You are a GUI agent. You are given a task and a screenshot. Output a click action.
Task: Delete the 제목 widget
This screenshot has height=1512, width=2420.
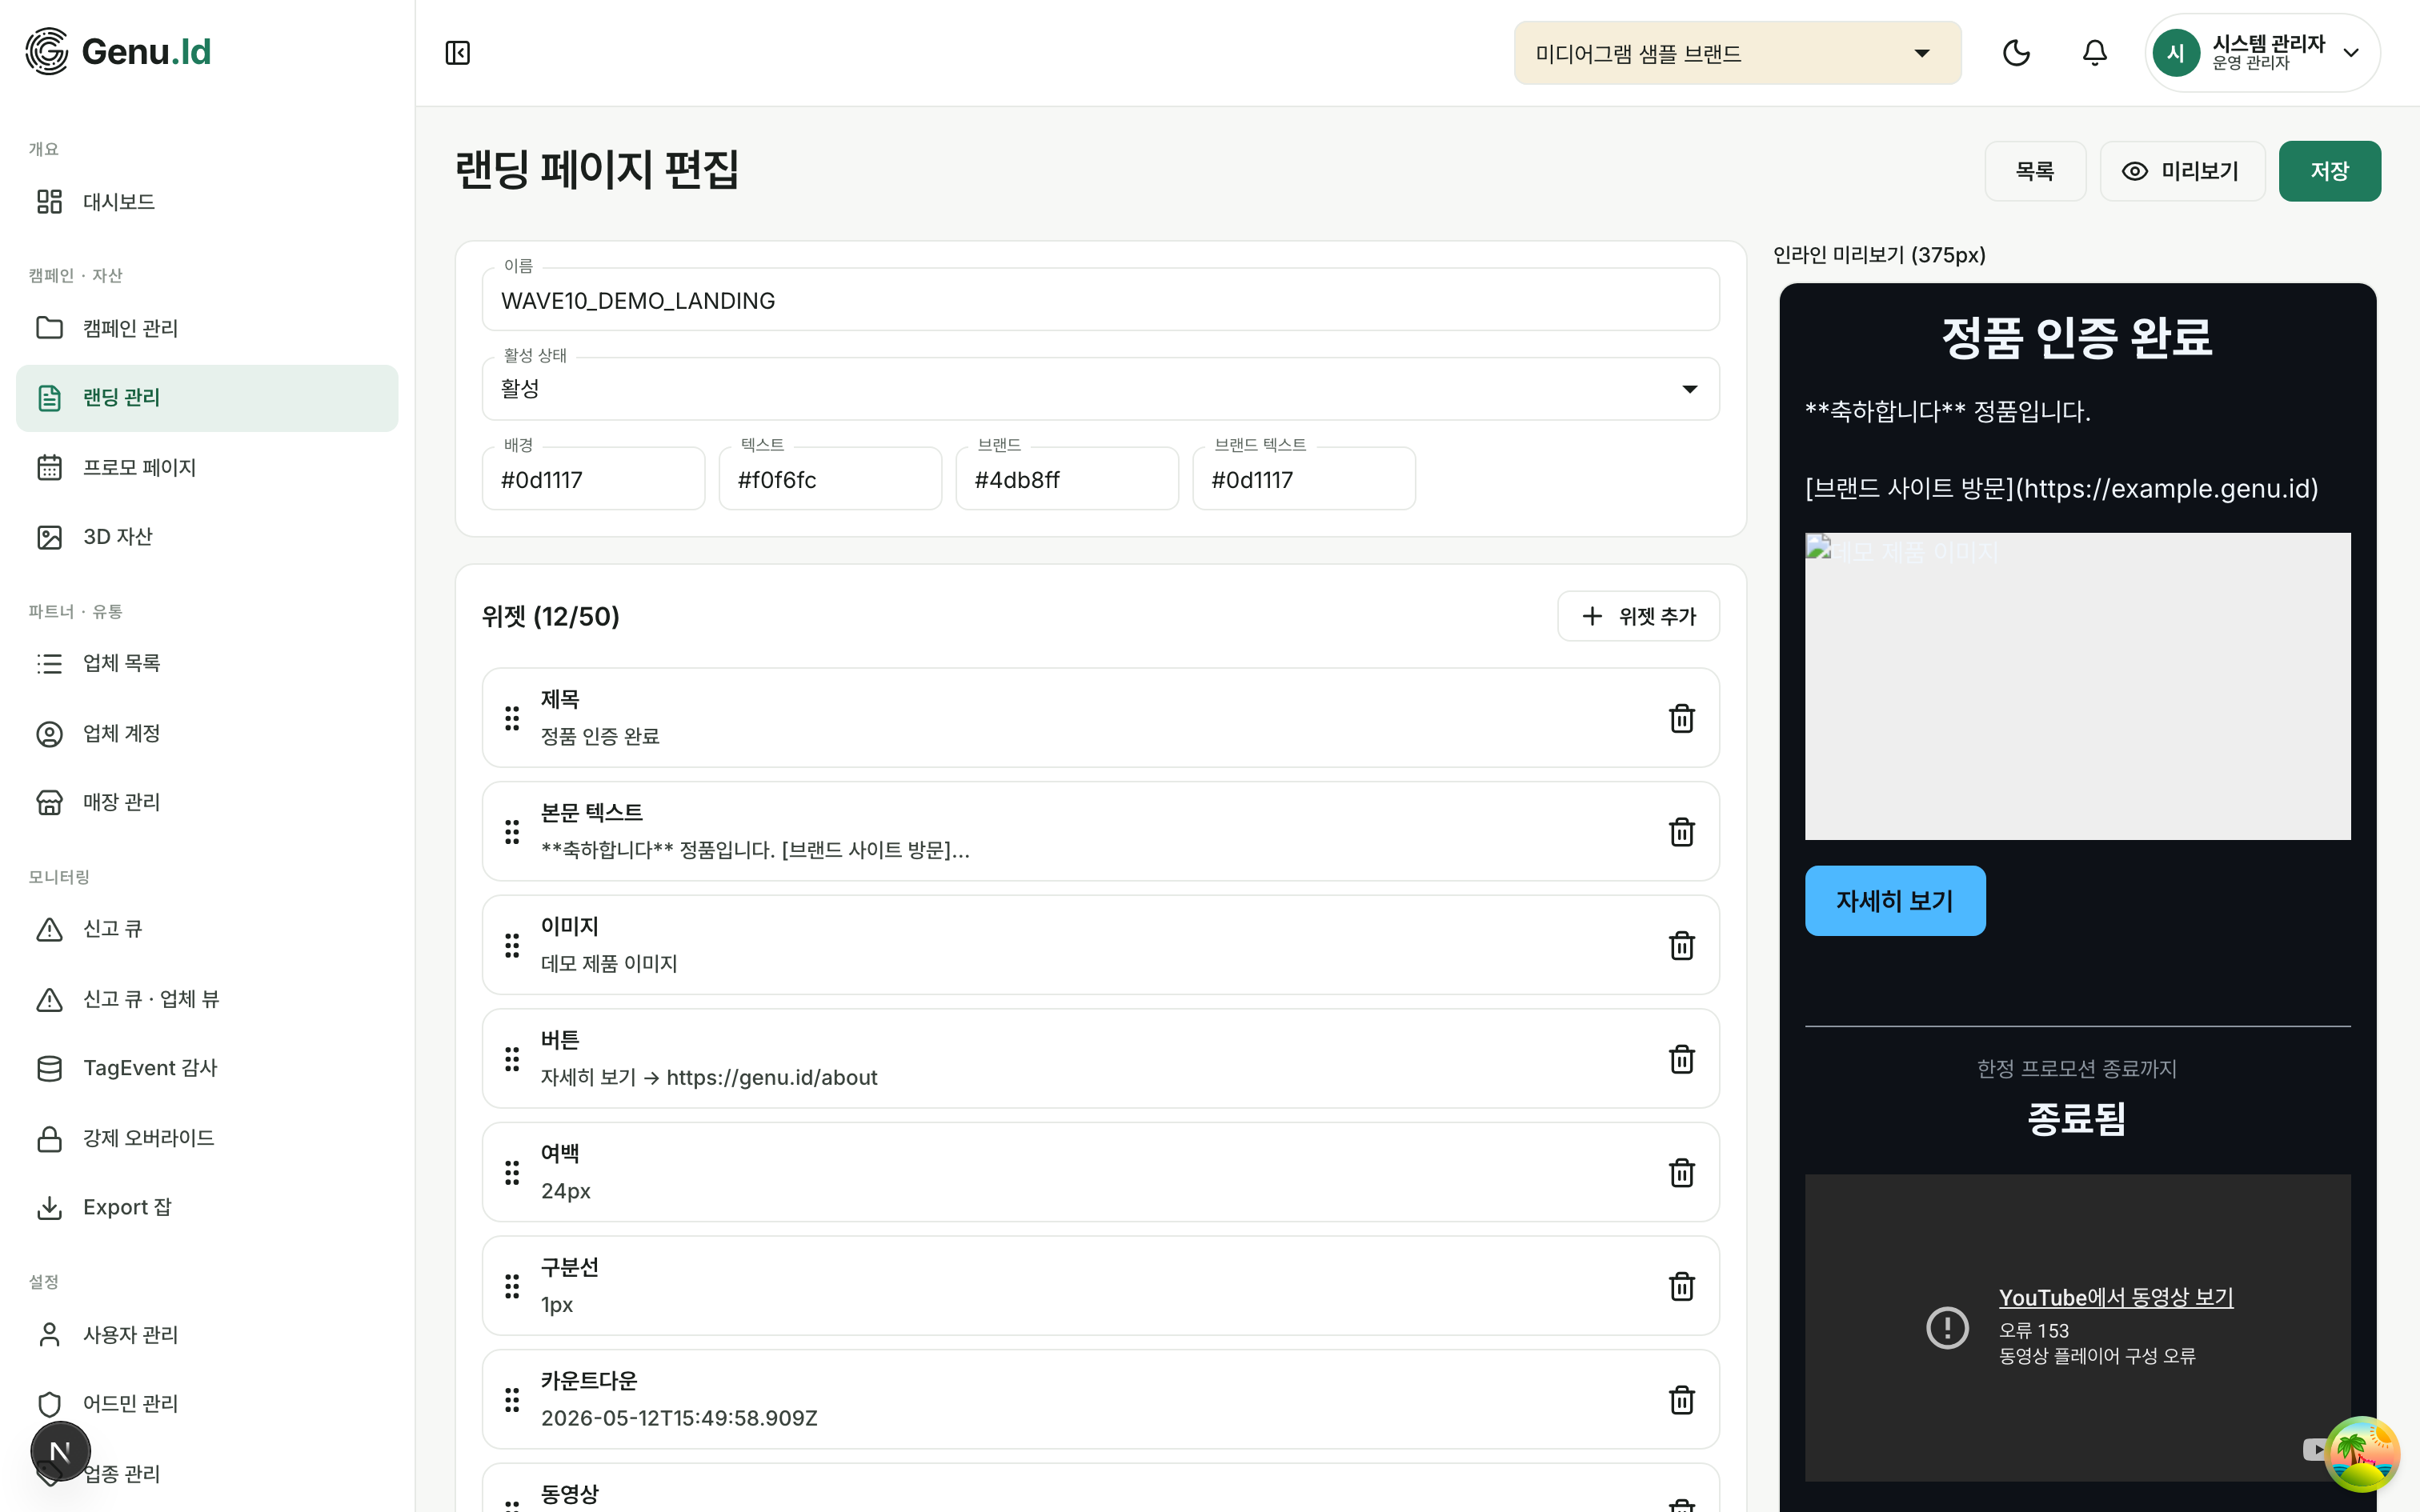click(x=1681, y=718)
